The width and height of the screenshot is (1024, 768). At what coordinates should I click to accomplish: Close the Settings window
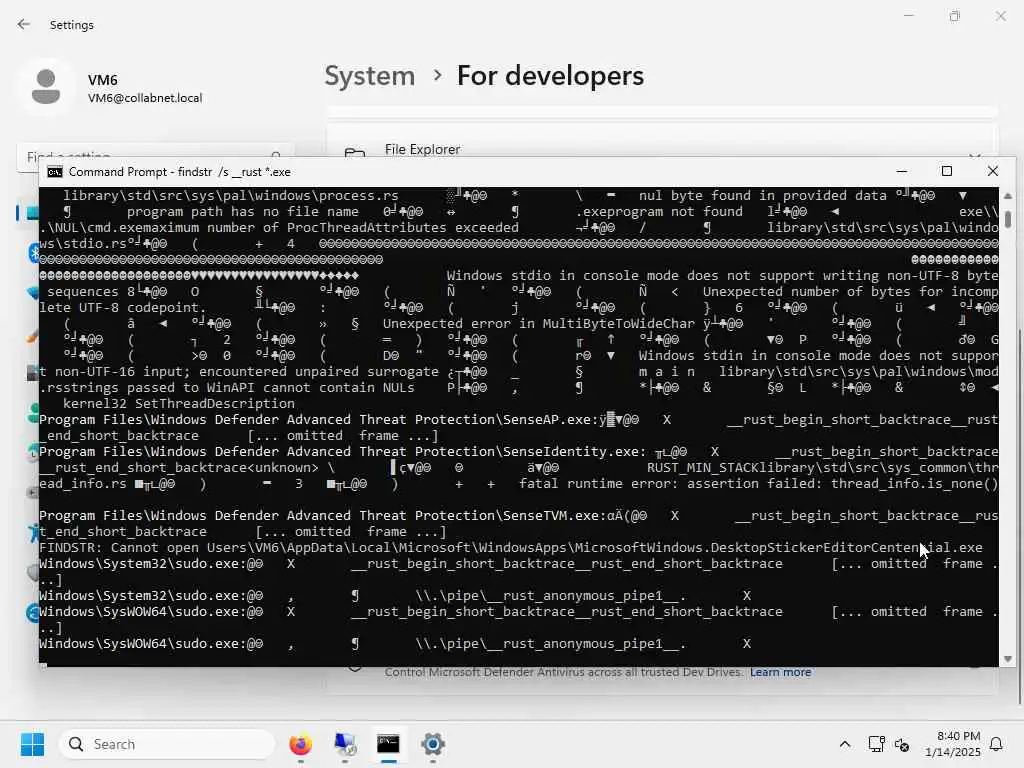click(x=1000, y=16)
